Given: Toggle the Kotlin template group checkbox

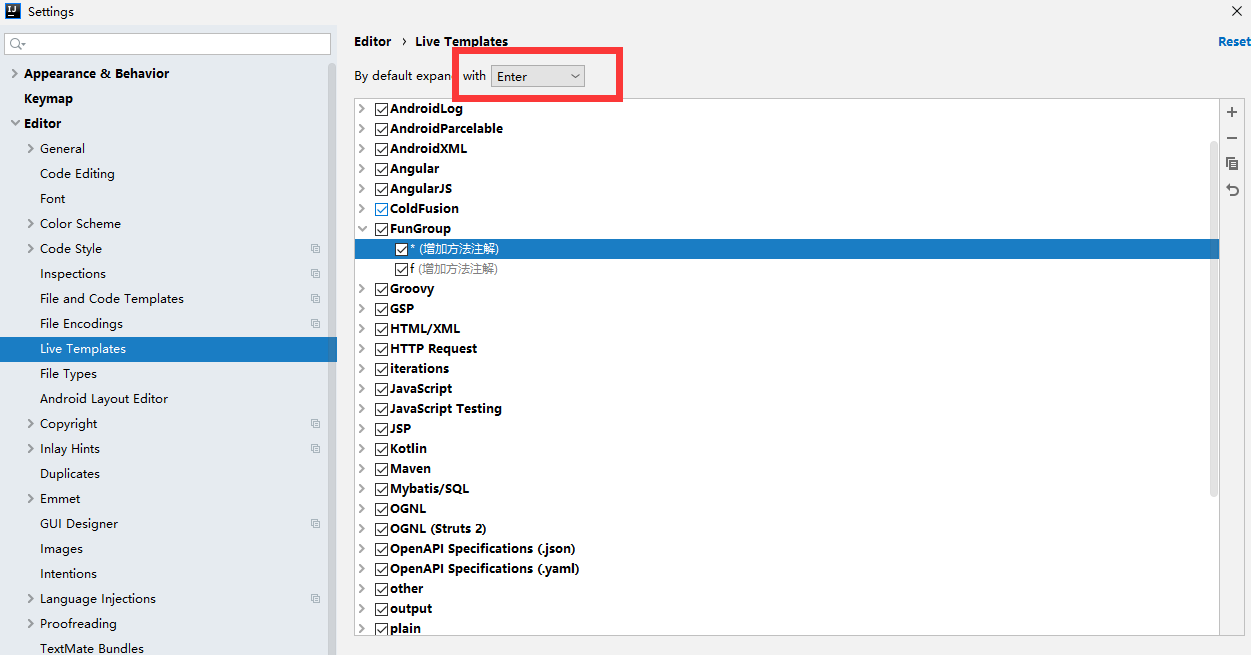Looking at the screenshot, I should 381,449.
